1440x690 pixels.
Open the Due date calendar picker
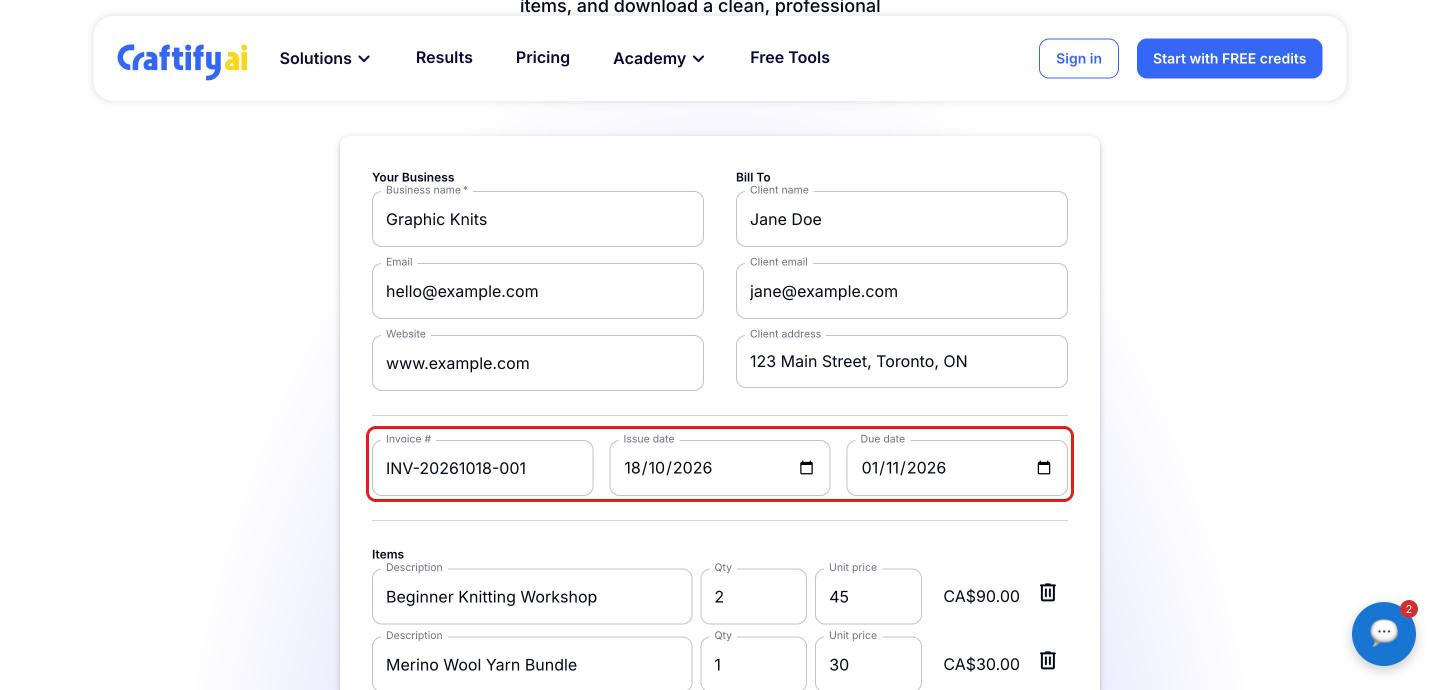point(1044,468)
